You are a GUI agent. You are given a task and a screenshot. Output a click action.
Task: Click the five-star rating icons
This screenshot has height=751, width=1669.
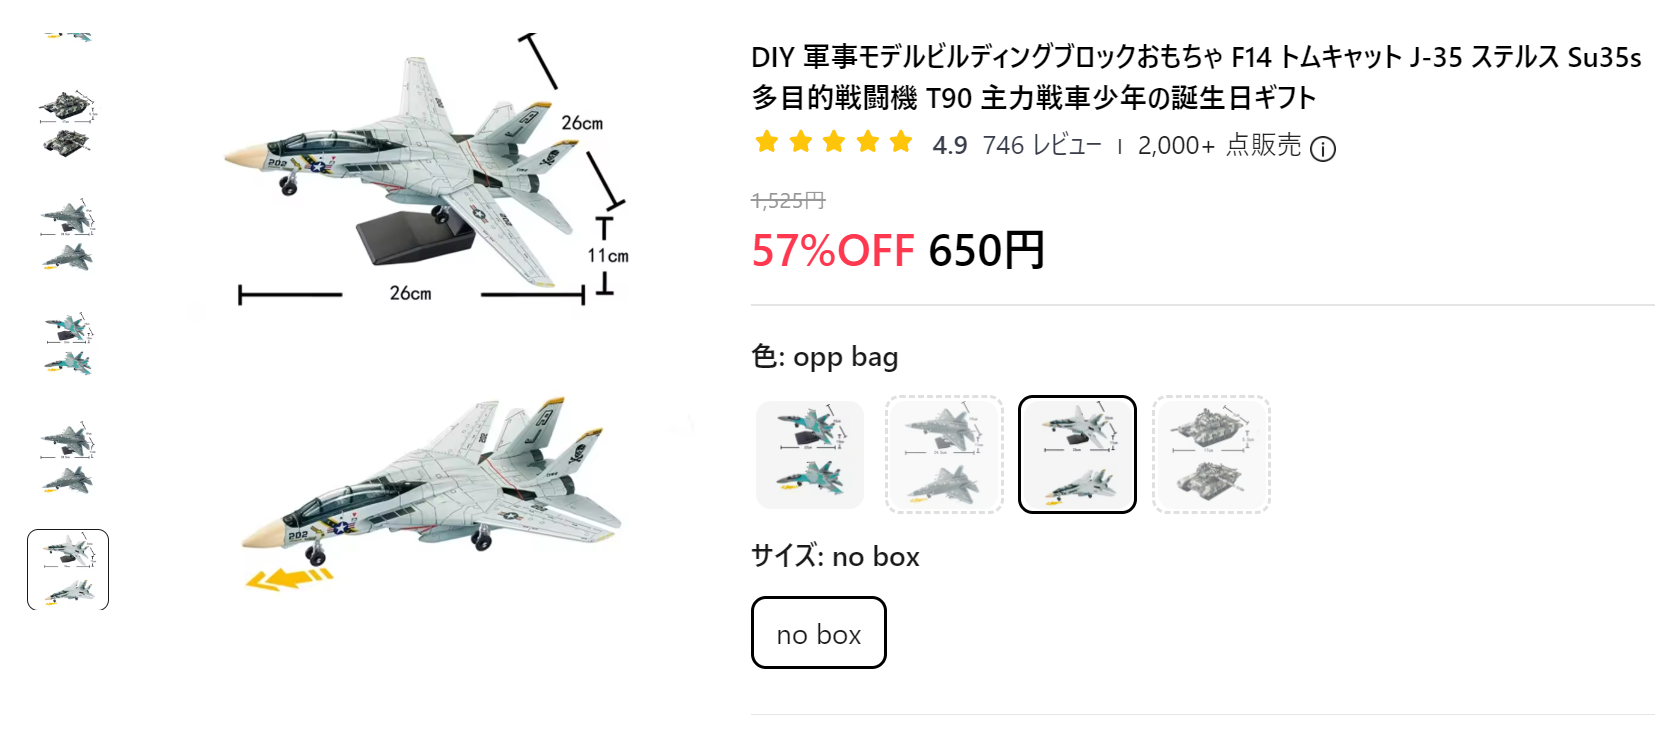pyautogui.click(x=834, y=142)
